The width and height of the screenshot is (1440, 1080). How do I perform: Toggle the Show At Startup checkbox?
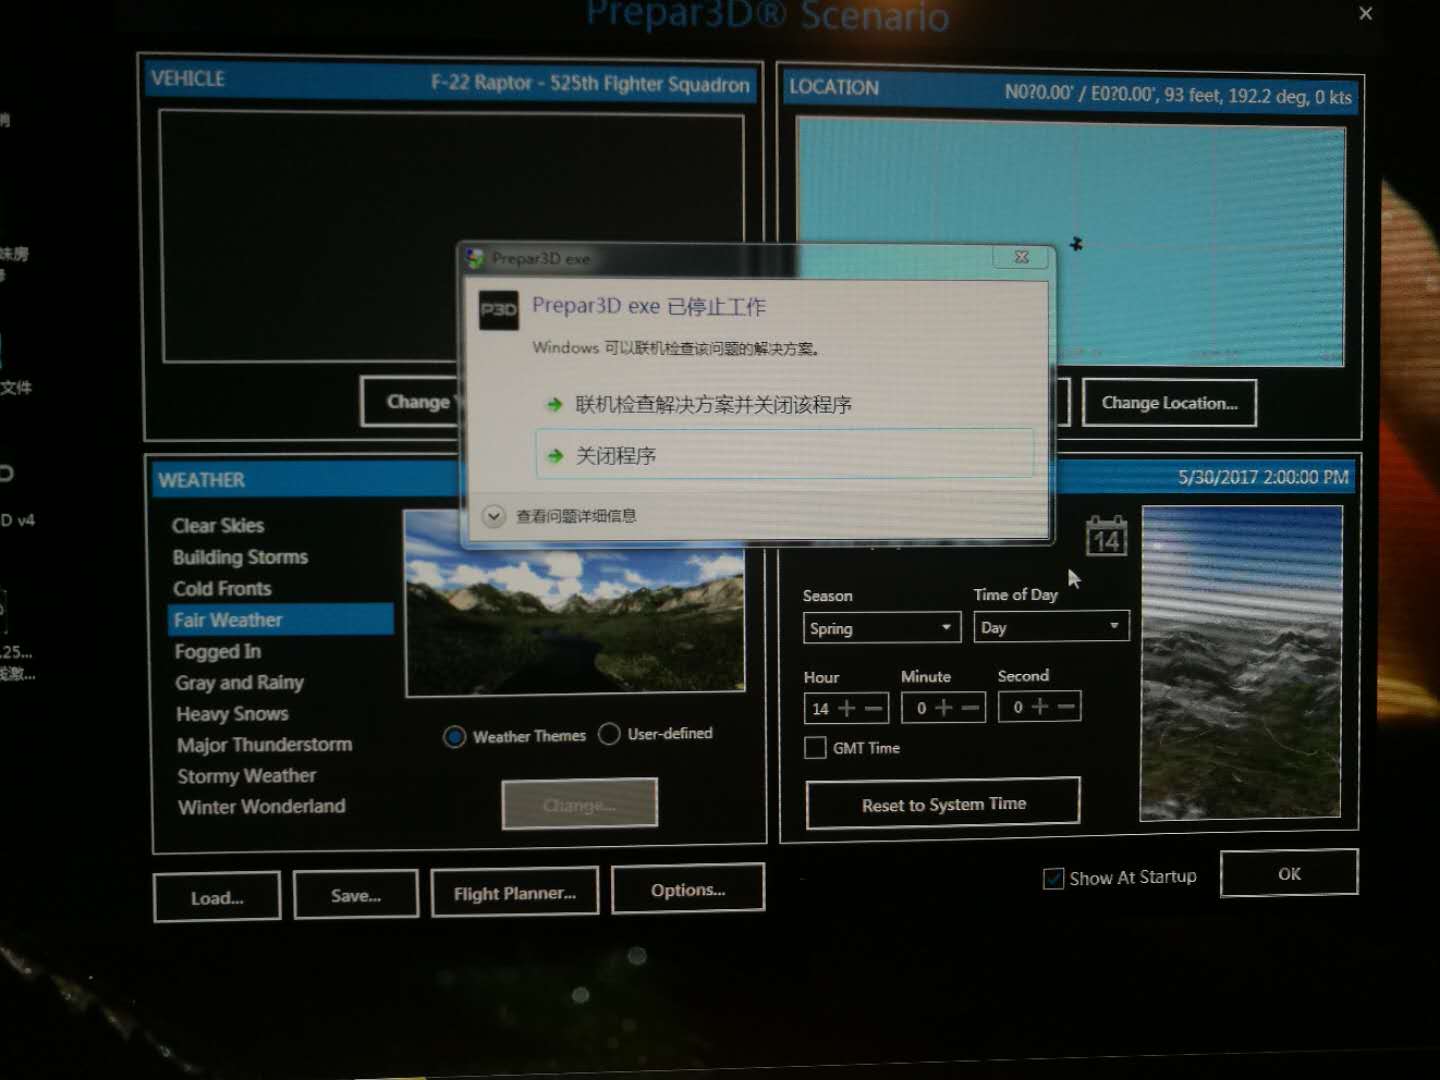[x=1053, y=878]
